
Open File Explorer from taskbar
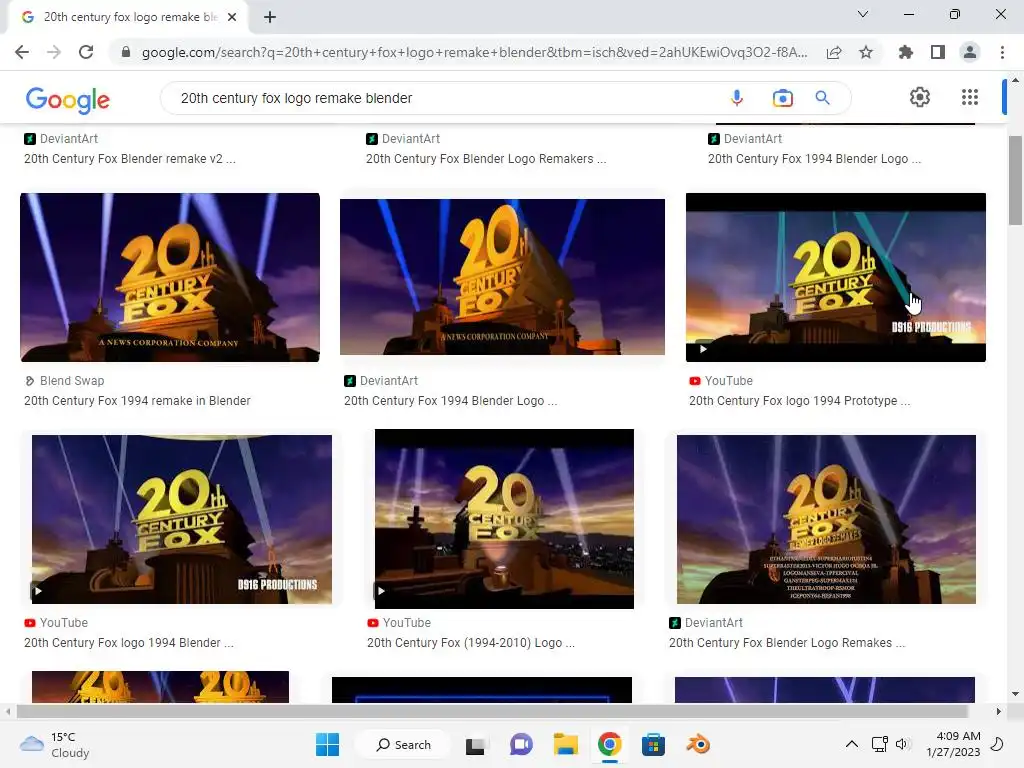[x=566, y=744]
